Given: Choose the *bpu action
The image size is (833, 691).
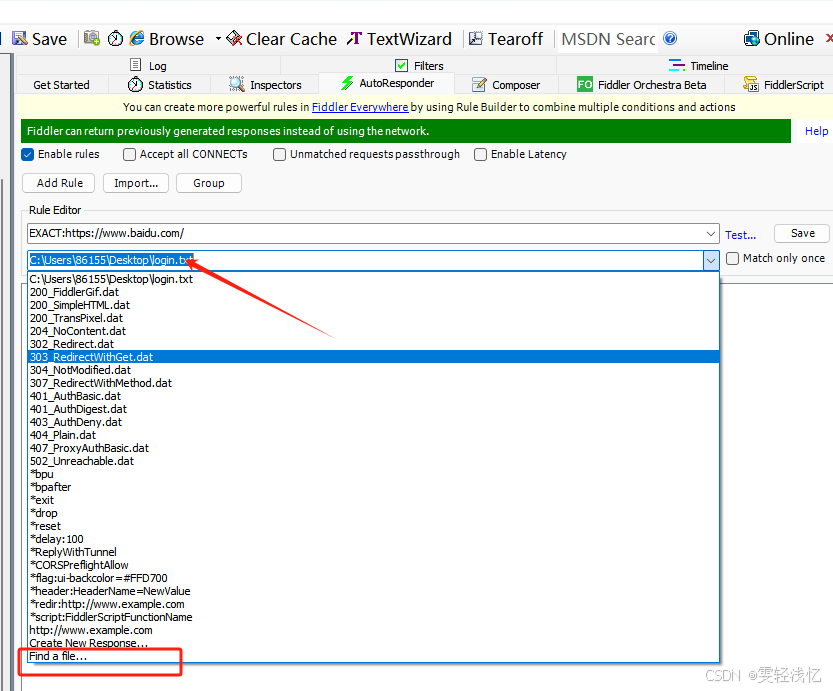Looking at the screenshot, I should 373,474.
